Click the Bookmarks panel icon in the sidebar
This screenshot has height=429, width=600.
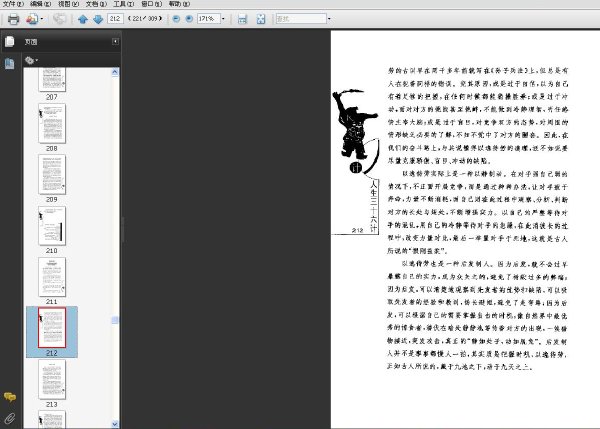[10, 64]
